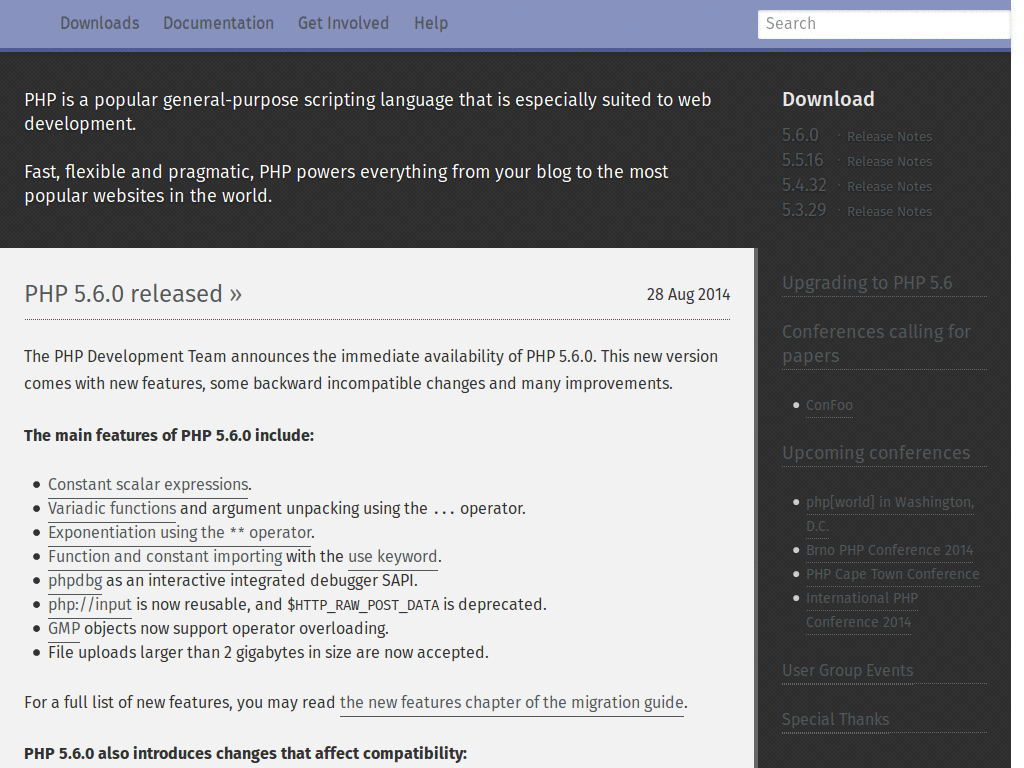Screen dimensions: 1024x768
Task: Open User Group Events link
Action: tap(848, 671)
